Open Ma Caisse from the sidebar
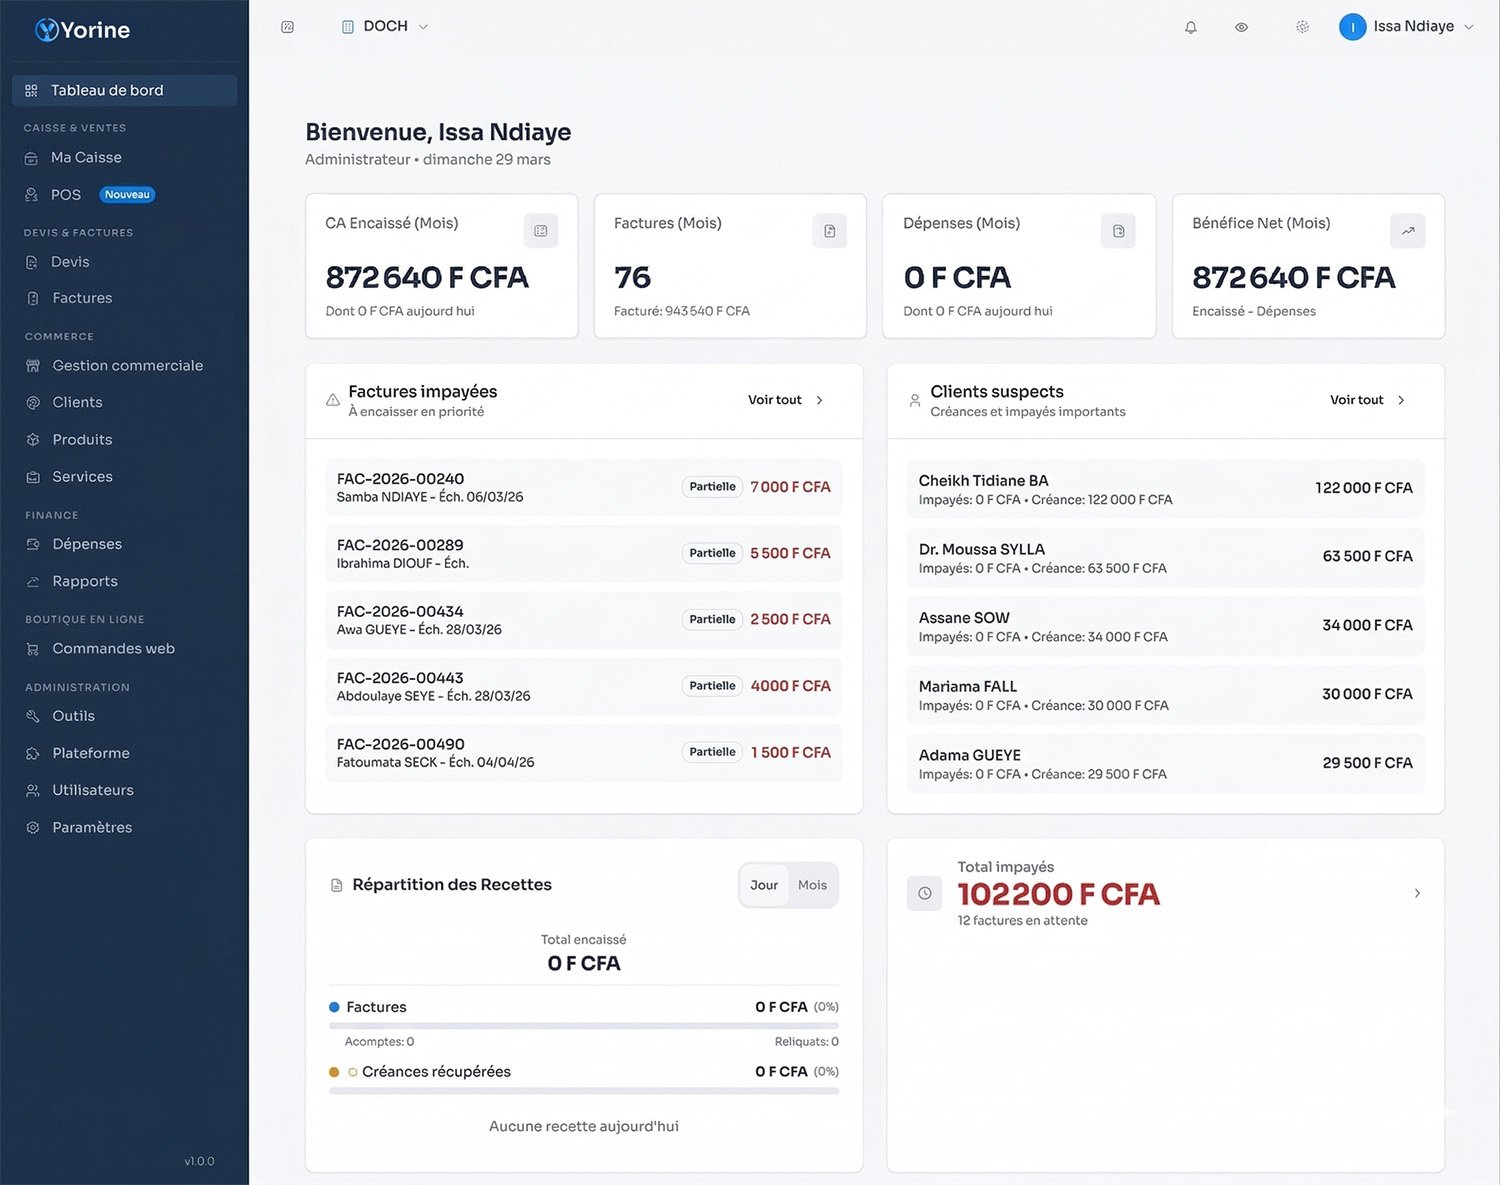This screenshot has height=1185, width=1500. [x=86, y=157]
